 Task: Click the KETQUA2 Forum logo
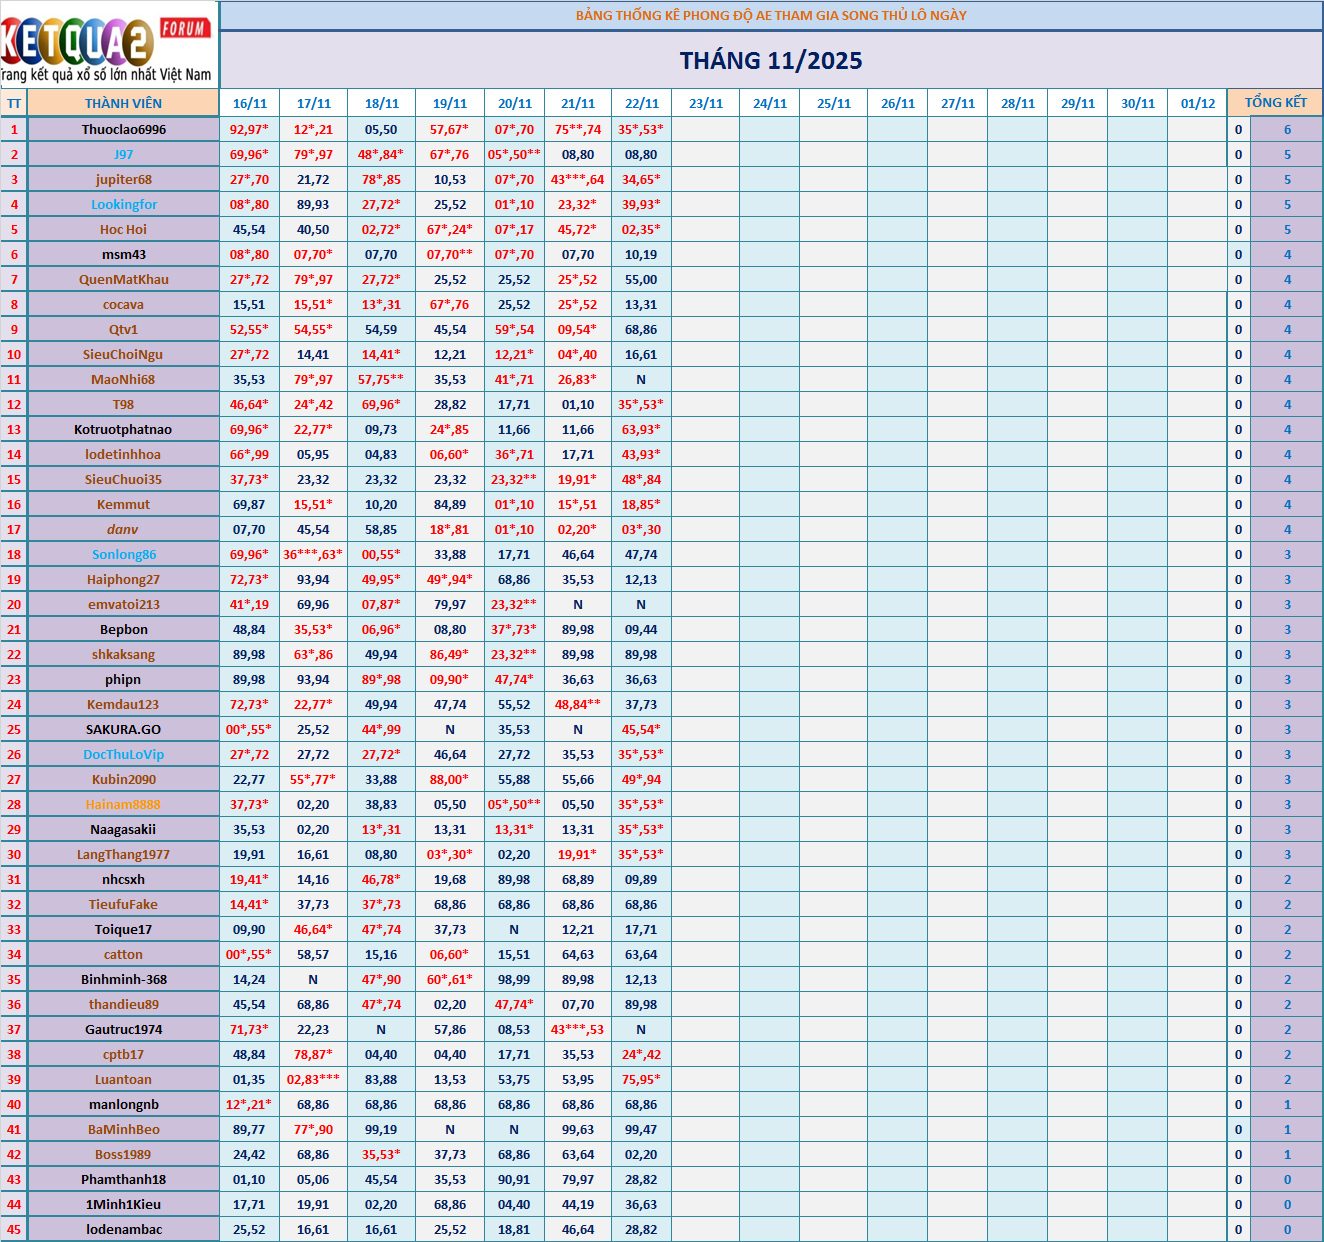108,45
